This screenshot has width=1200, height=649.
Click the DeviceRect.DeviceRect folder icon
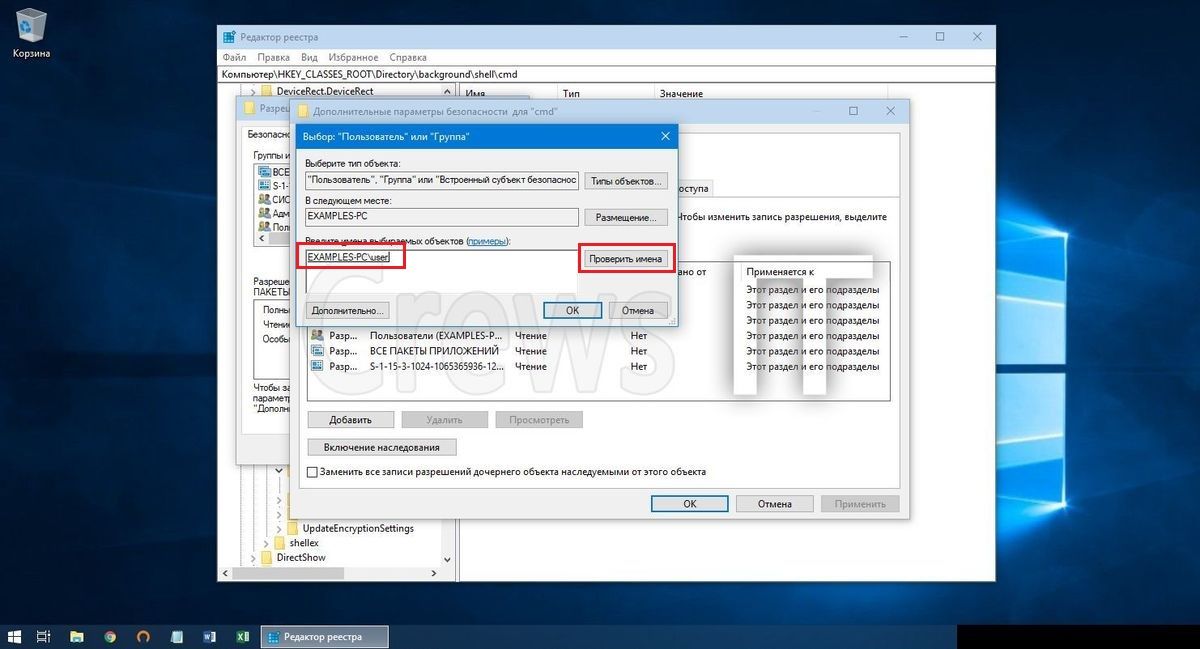267,92
